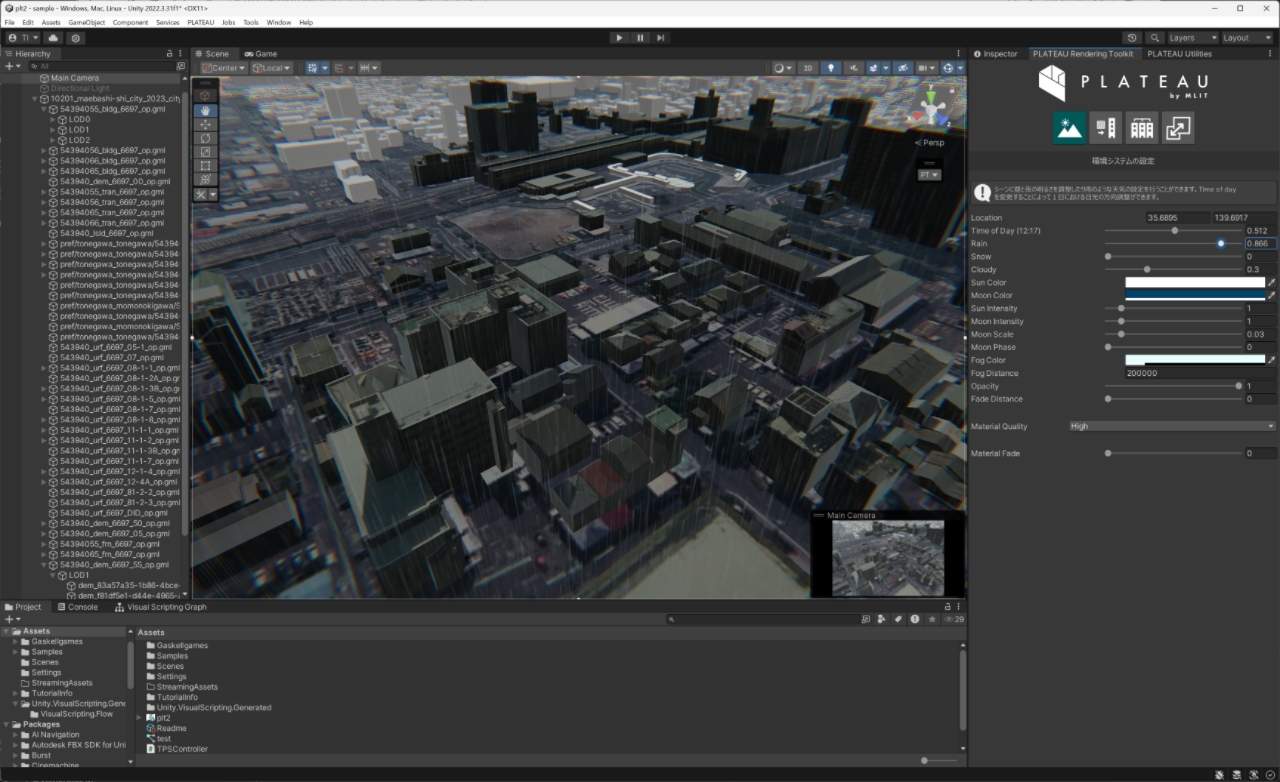
Task: Click the Project panel search field
Action: 763,620
